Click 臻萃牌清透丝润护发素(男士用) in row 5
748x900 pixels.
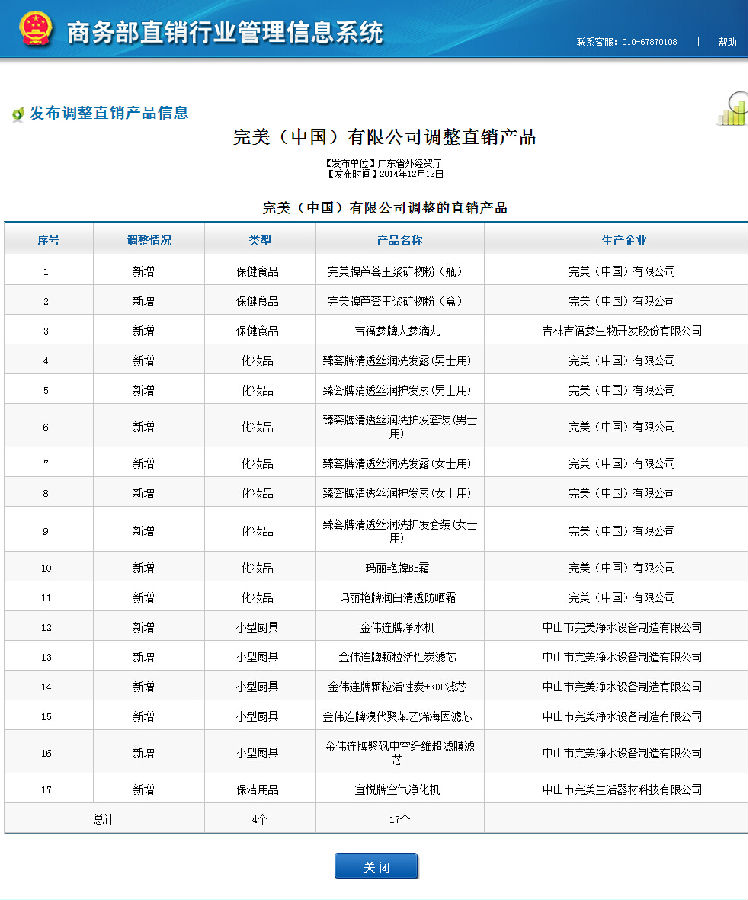(397, 391)
